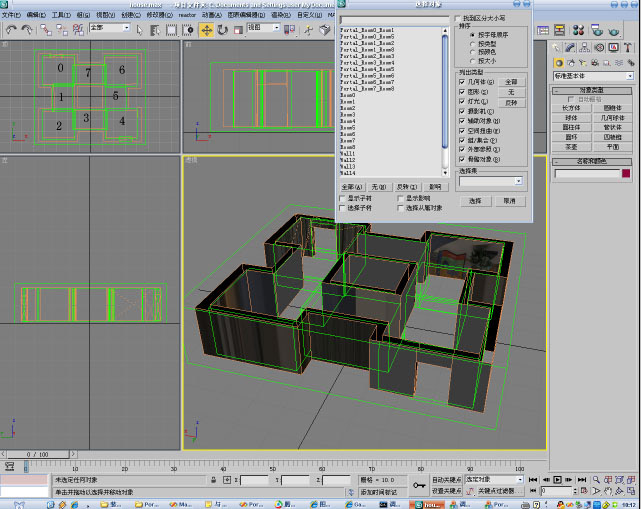Open the standard primitives (标准基本体) dropdown
The height and width of the screenshot is (509, 641).
coord(630,76)
